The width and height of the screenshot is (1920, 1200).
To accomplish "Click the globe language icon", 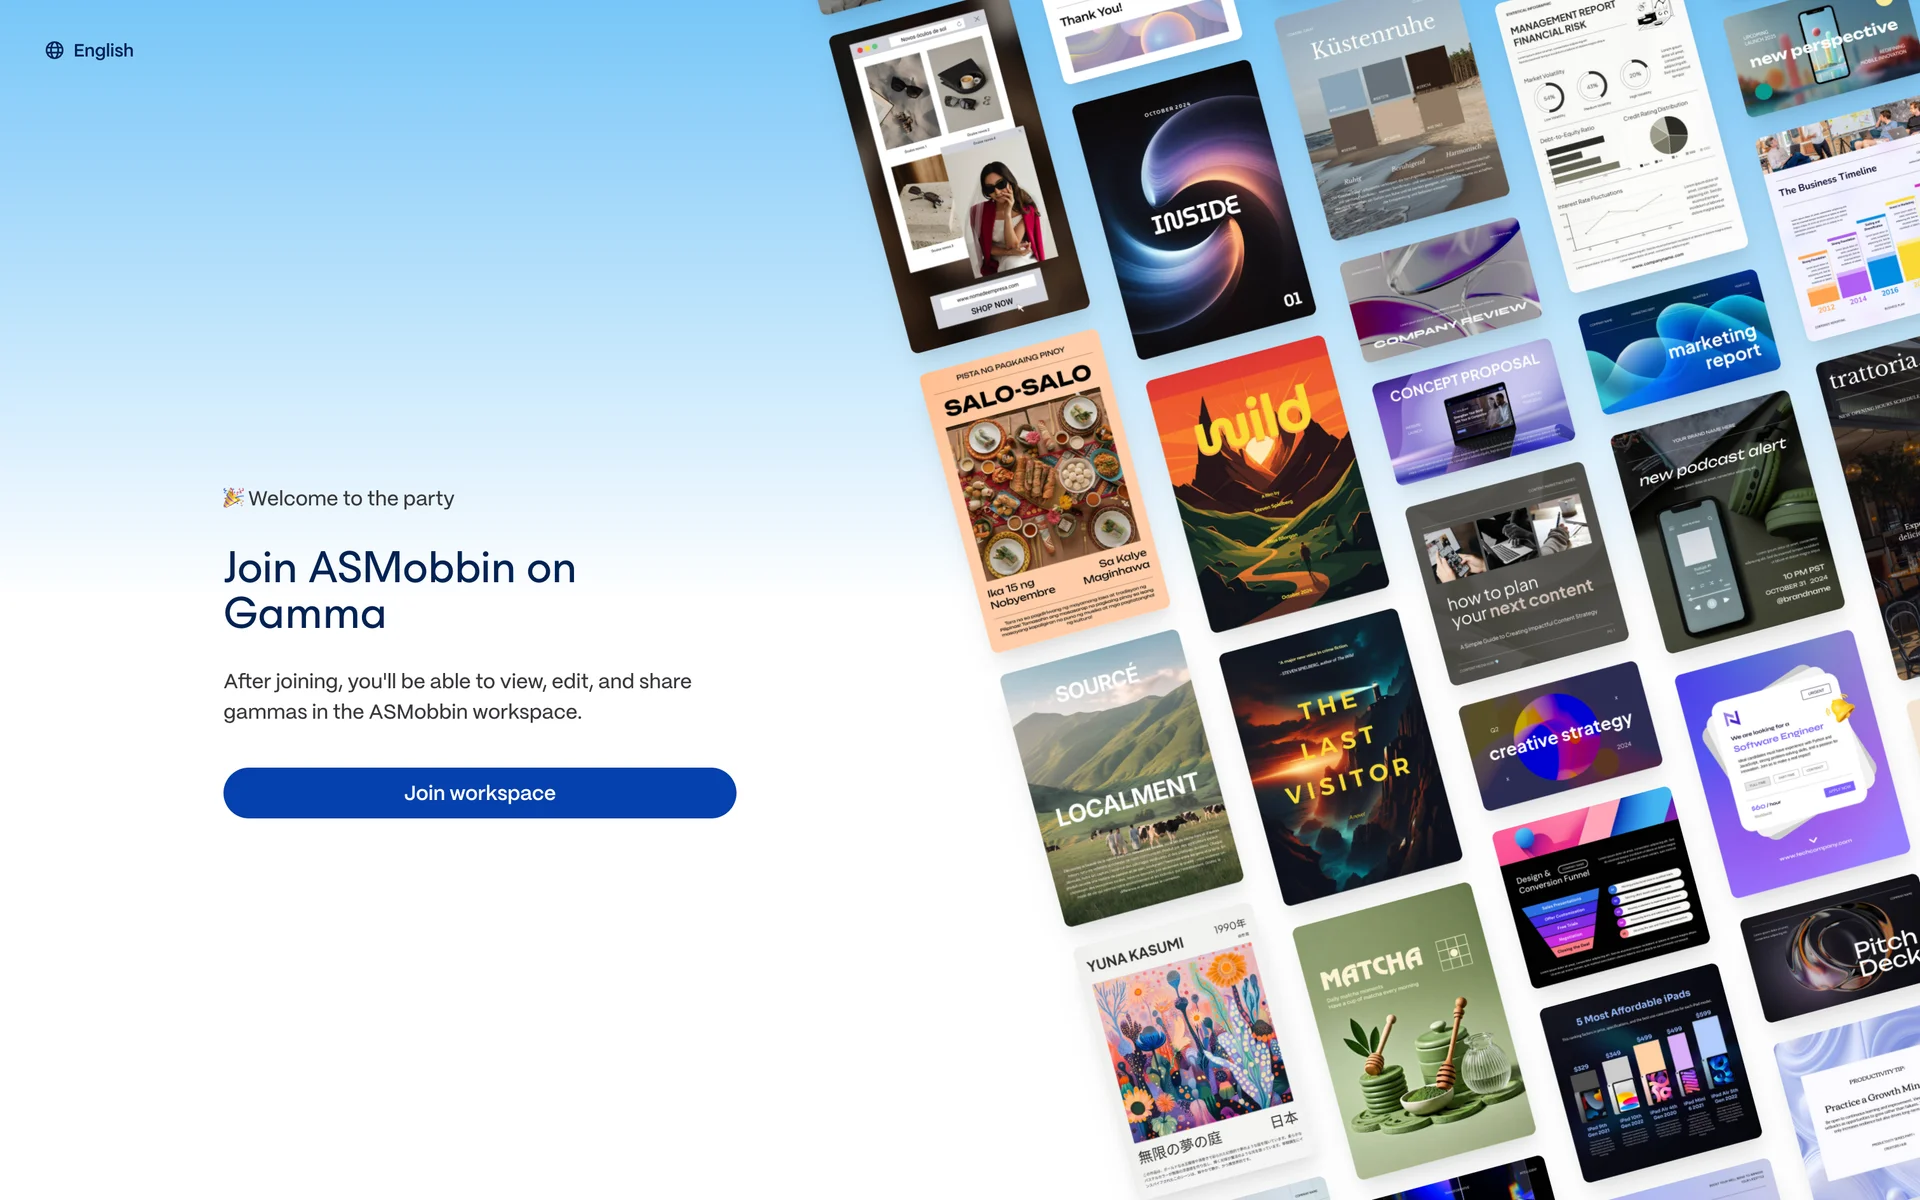I will 55,50.
